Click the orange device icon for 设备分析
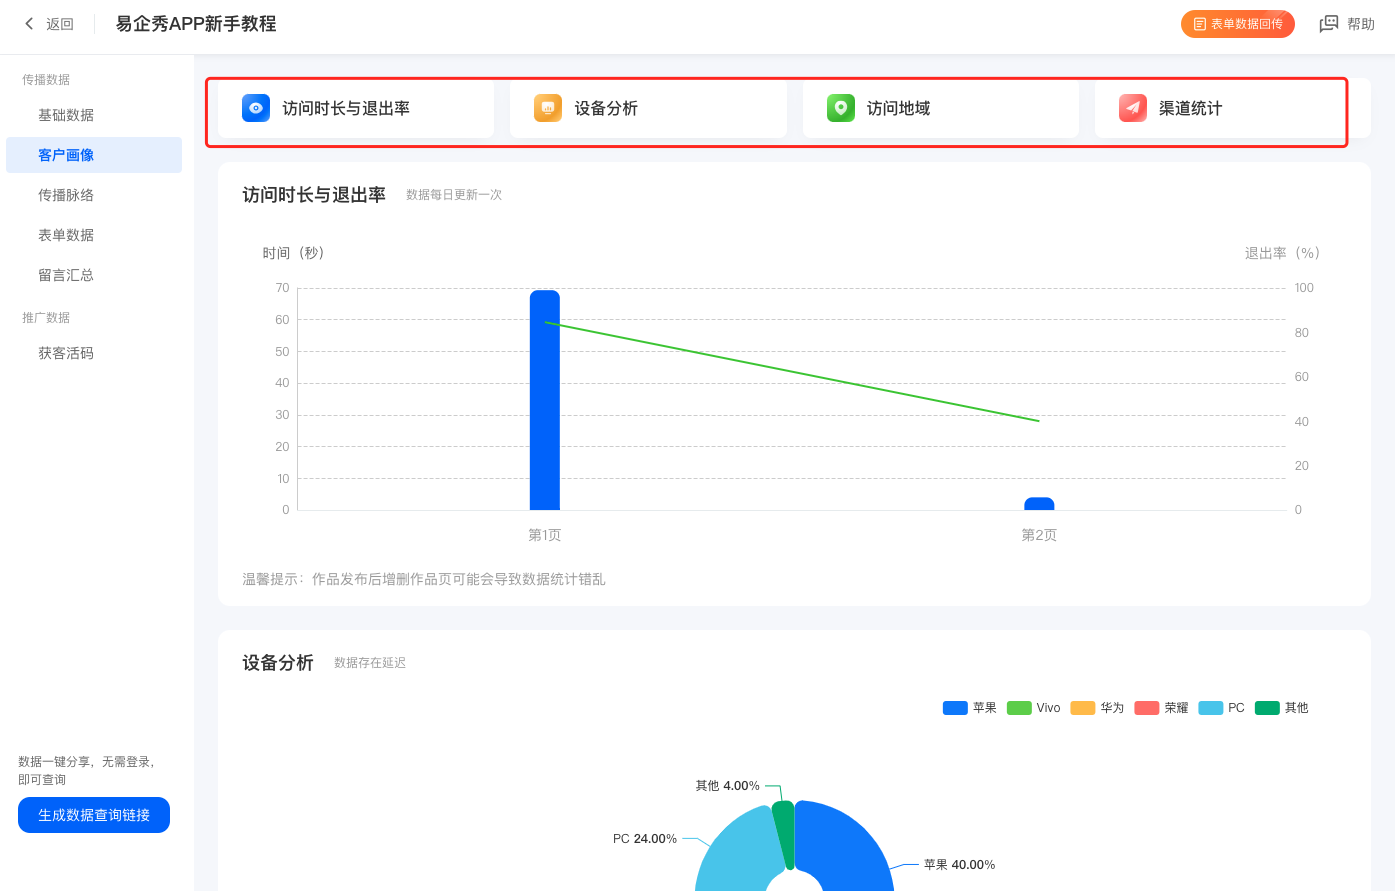Image resolution: width=1395 pixels, height=891 pixels. tap(548, 108)
